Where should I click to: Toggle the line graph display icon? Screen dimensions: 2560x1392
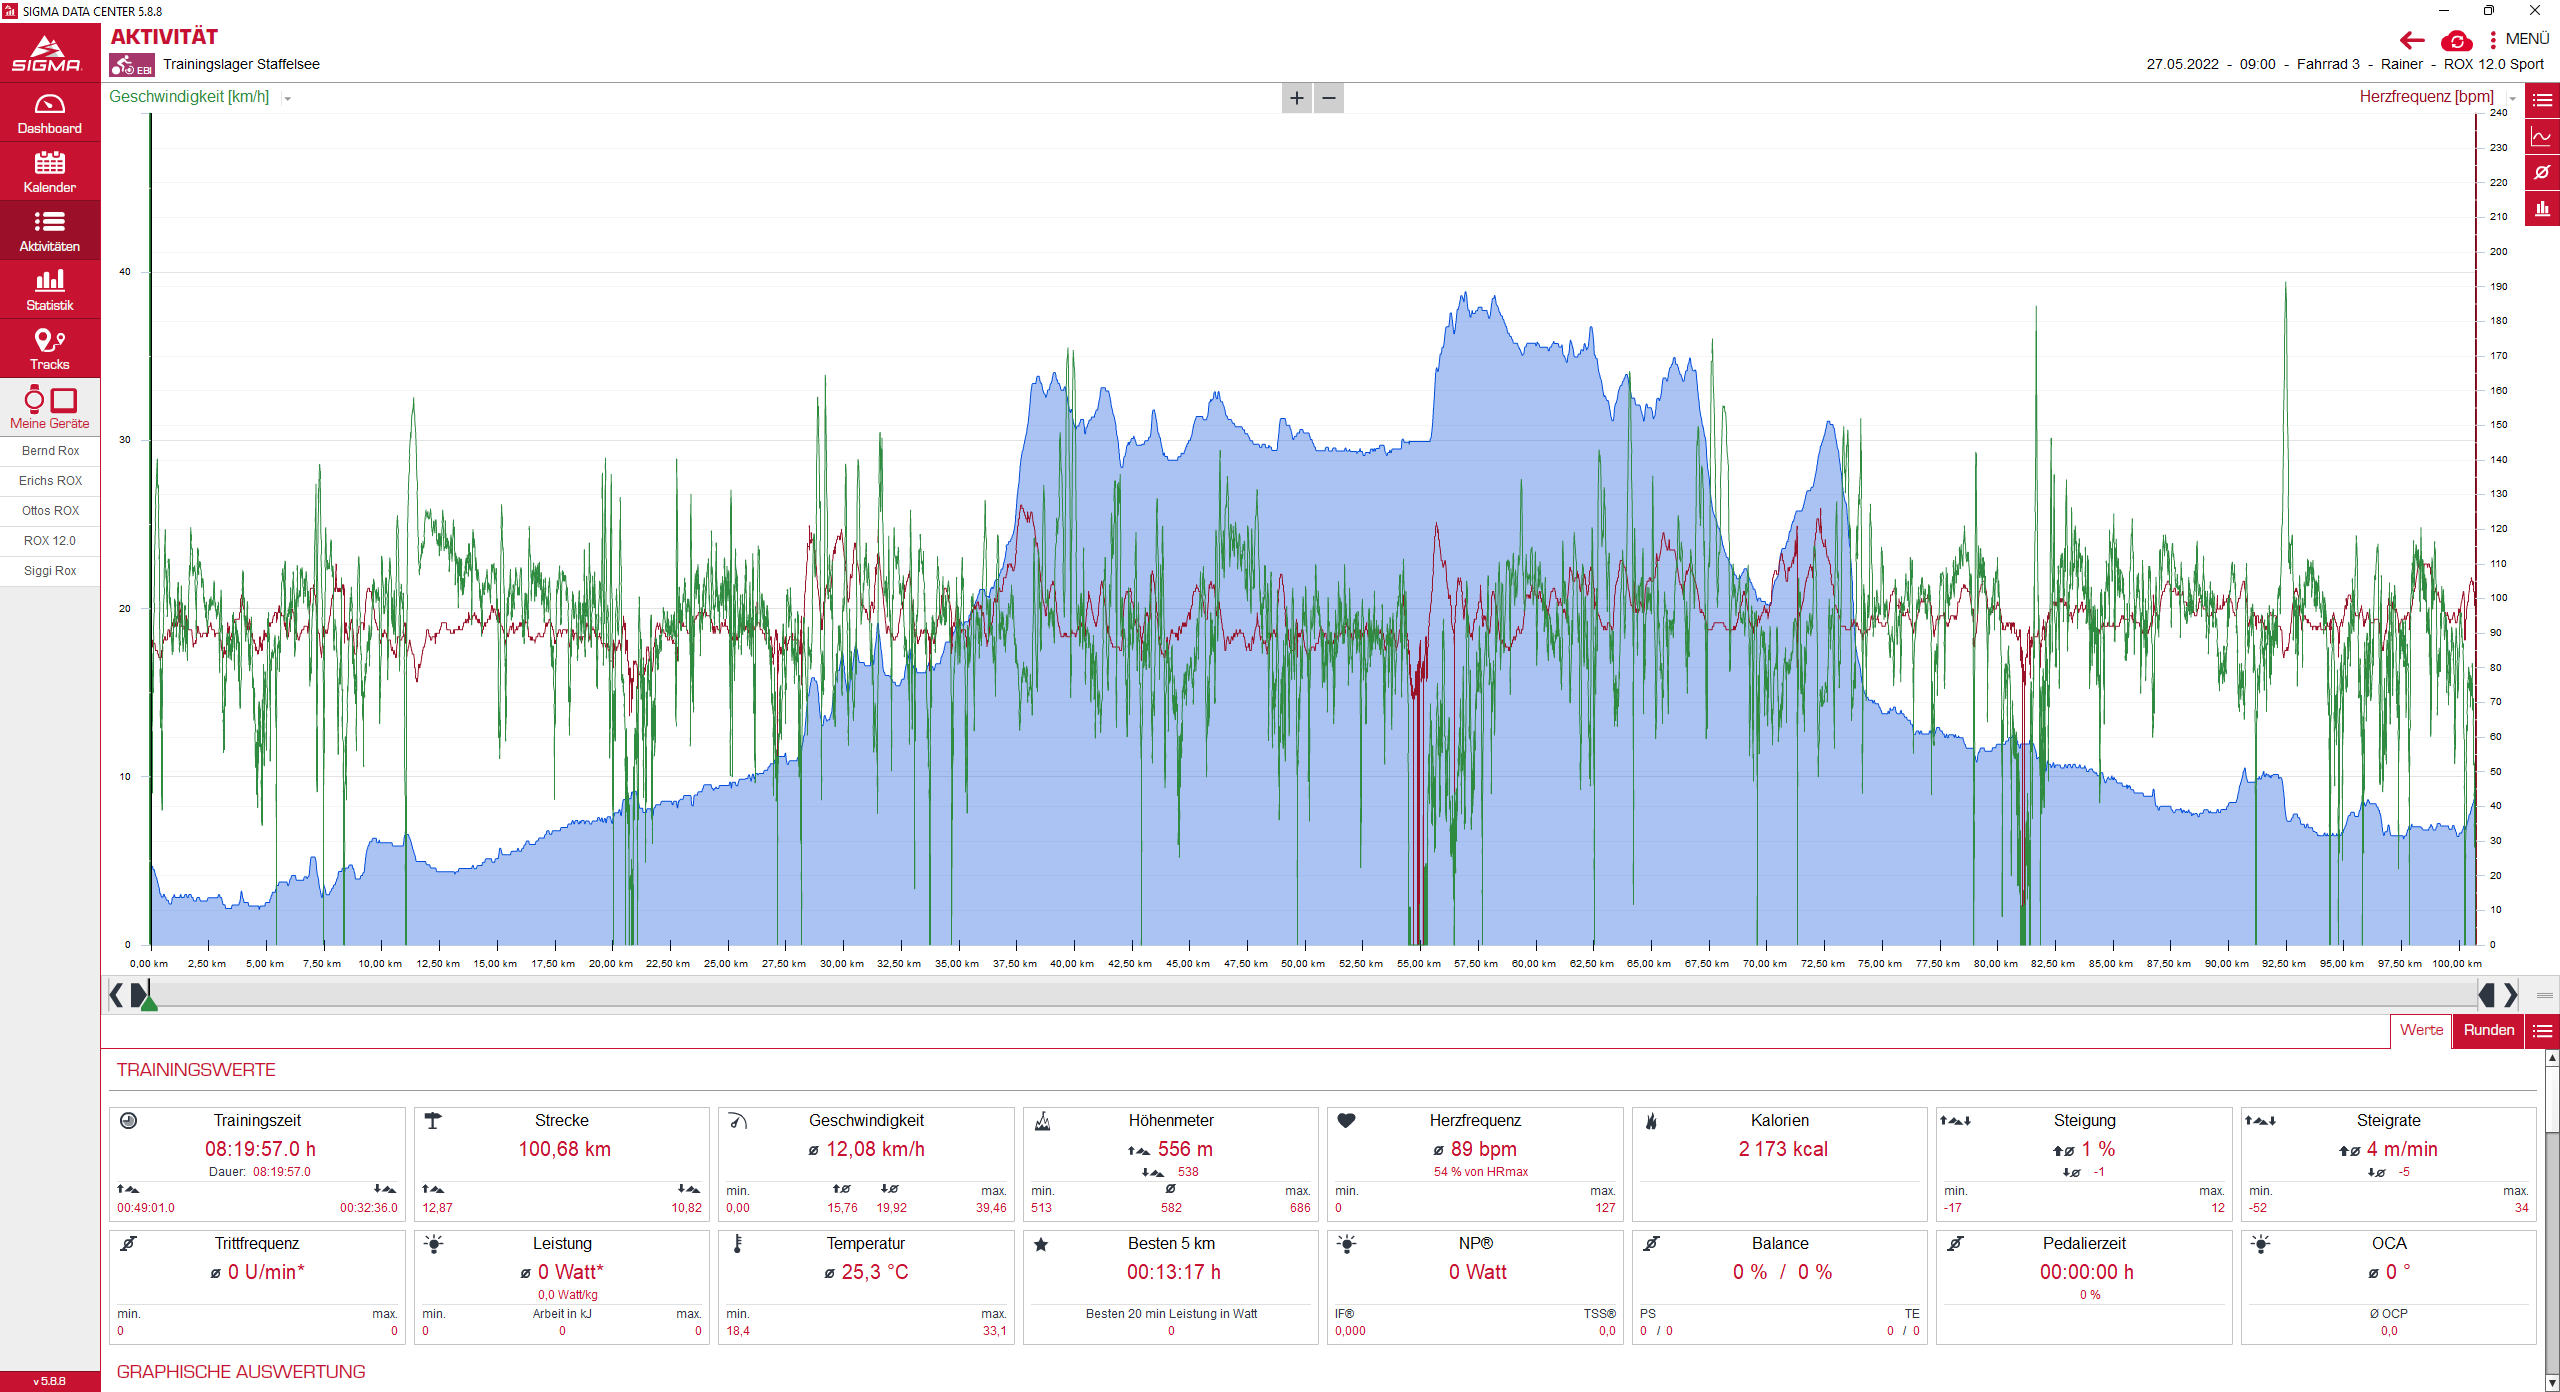click(x=2542, y=137)
